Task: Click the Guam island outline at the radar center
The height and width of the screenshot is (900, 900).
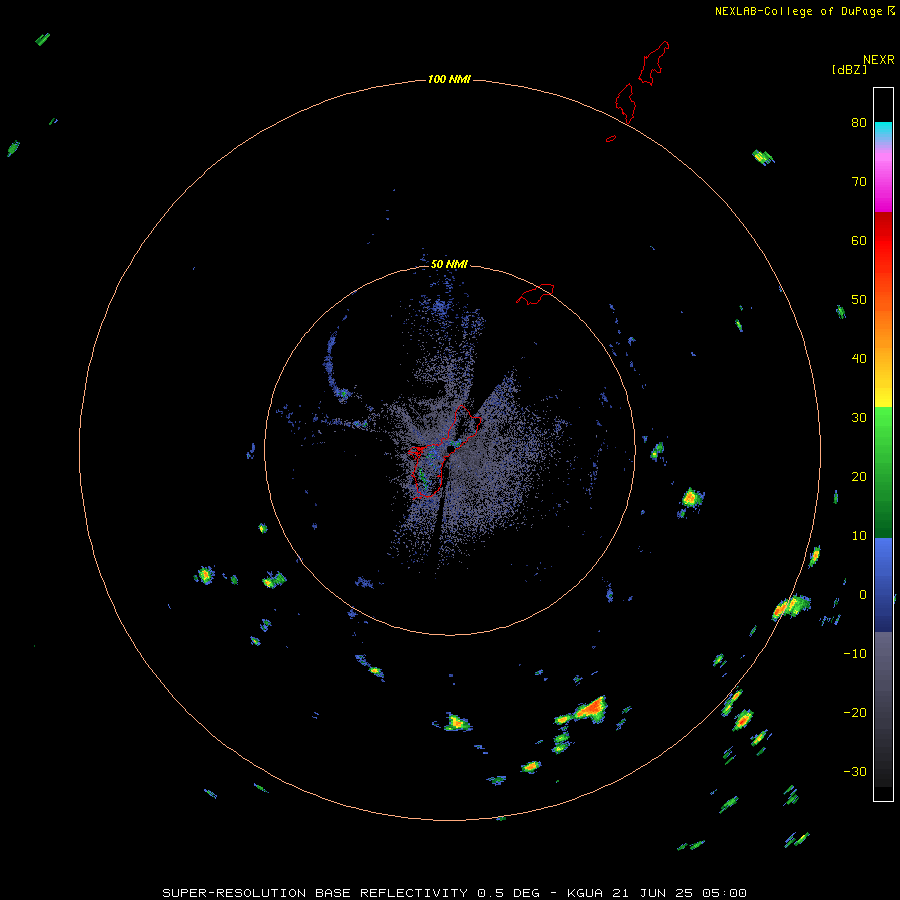Action: [445, 452]
